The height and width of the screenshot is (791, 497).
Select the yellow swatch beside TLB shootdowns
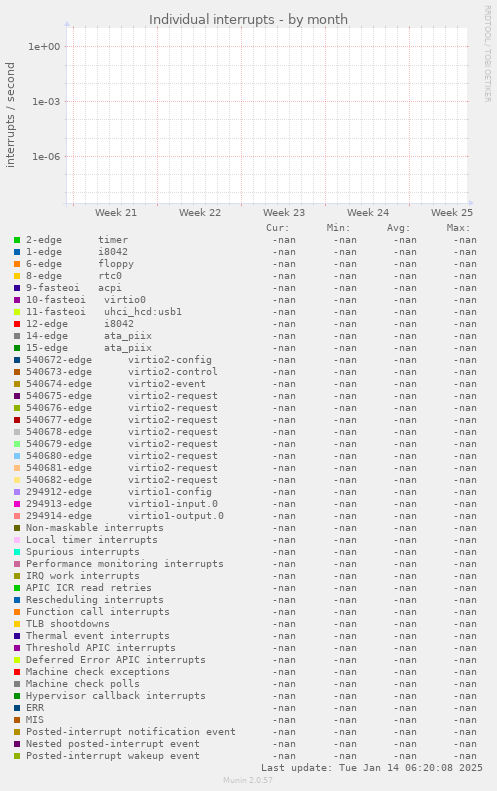click(17, 624)
